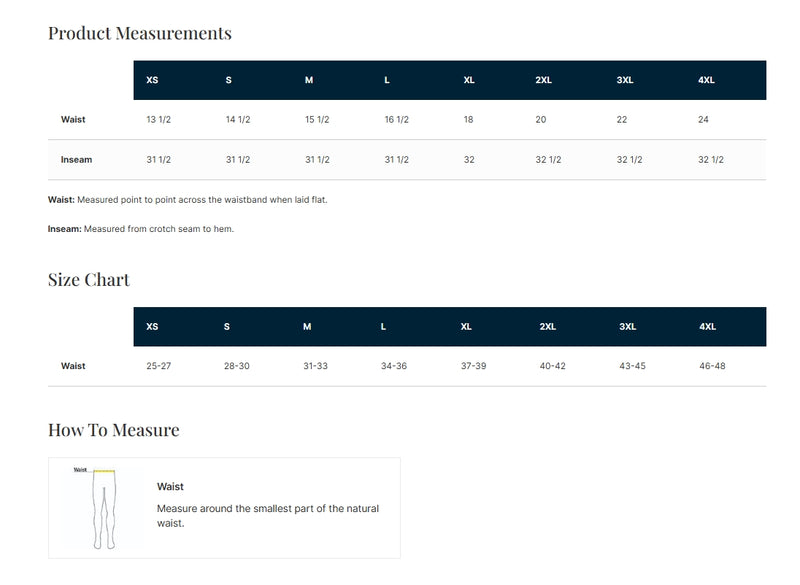Viewport: 800px width, 585px height.
Task: Click the 'Measured point to point' waist description
Action: [x=202, y=200]
